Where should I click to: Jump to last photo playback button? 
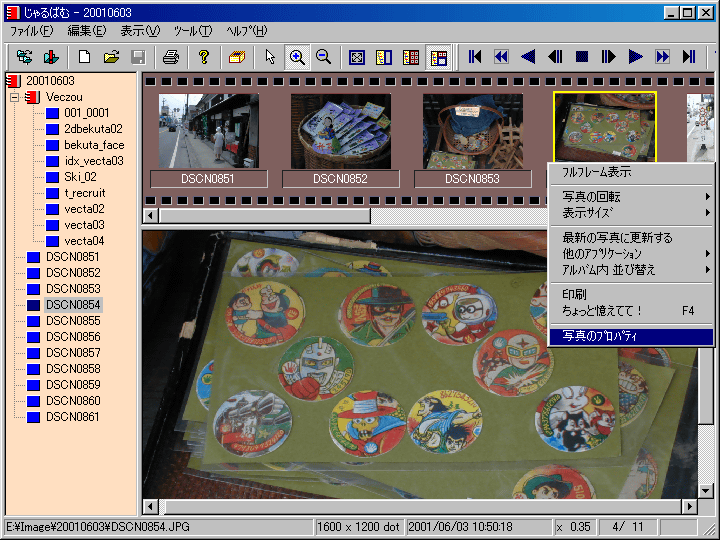[x=689, y=57]
